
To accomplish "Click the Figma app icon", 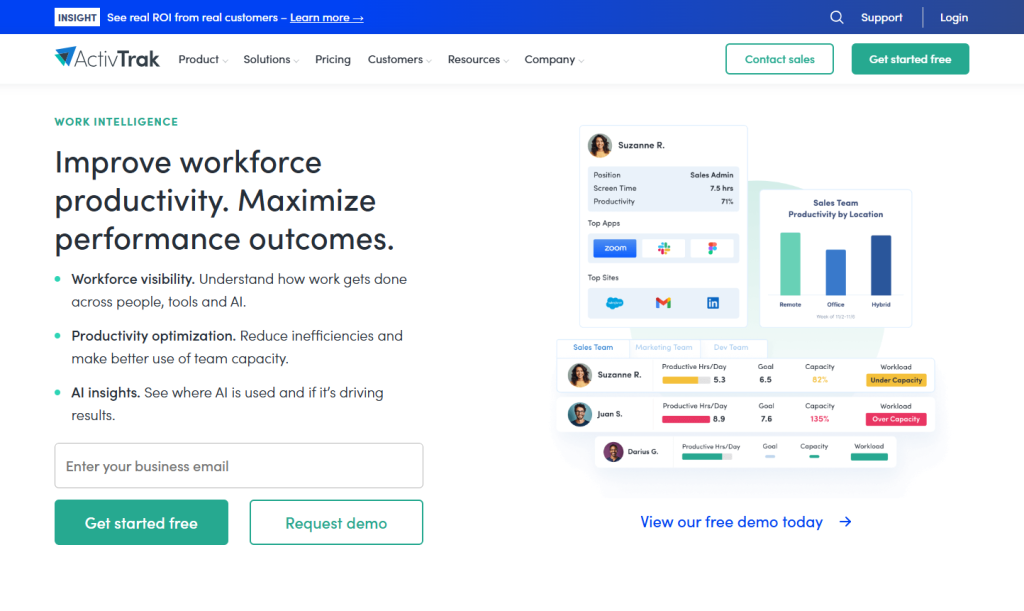I will click(x=712, y=248).
